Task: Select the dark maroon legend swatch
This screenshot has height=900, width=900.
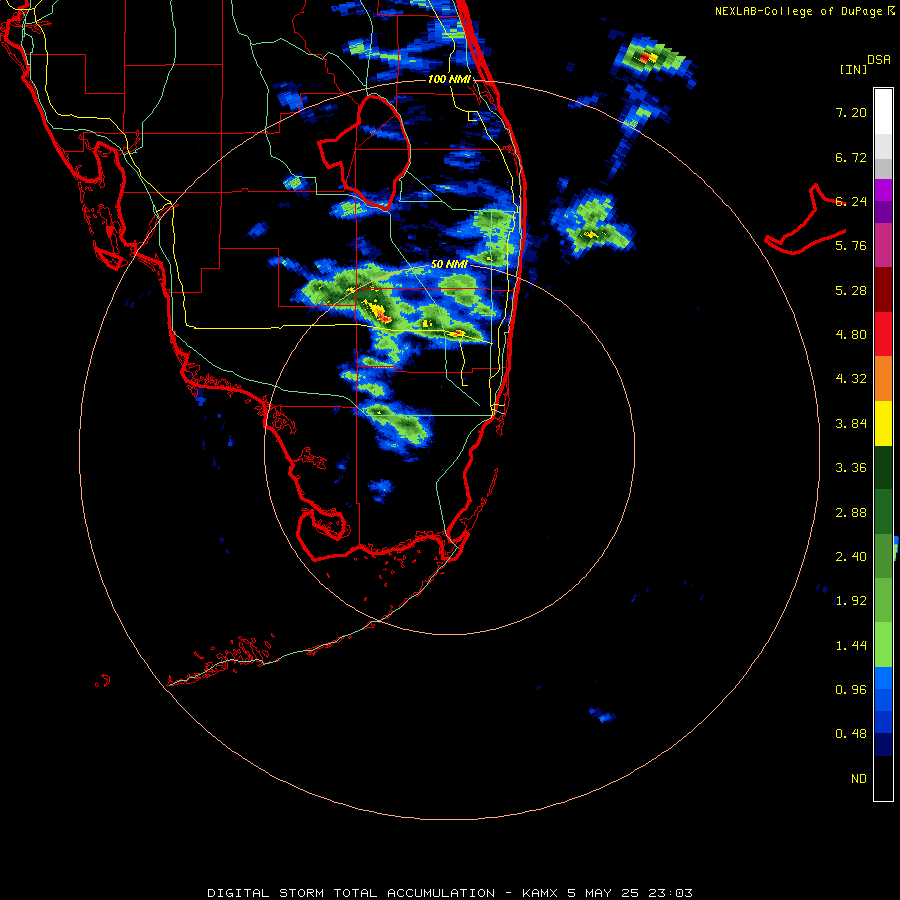Action: click(x=883, y=290)
